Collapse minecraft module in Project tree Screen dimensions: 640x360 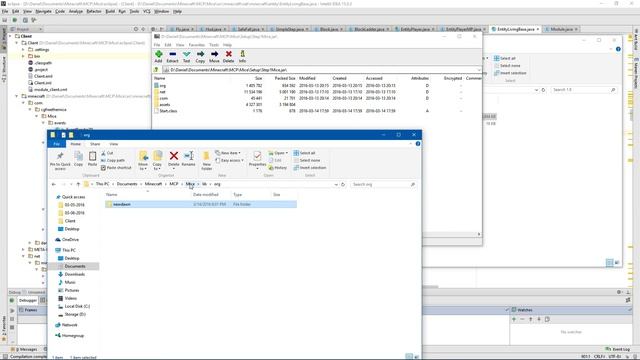(x=17, y=96)
